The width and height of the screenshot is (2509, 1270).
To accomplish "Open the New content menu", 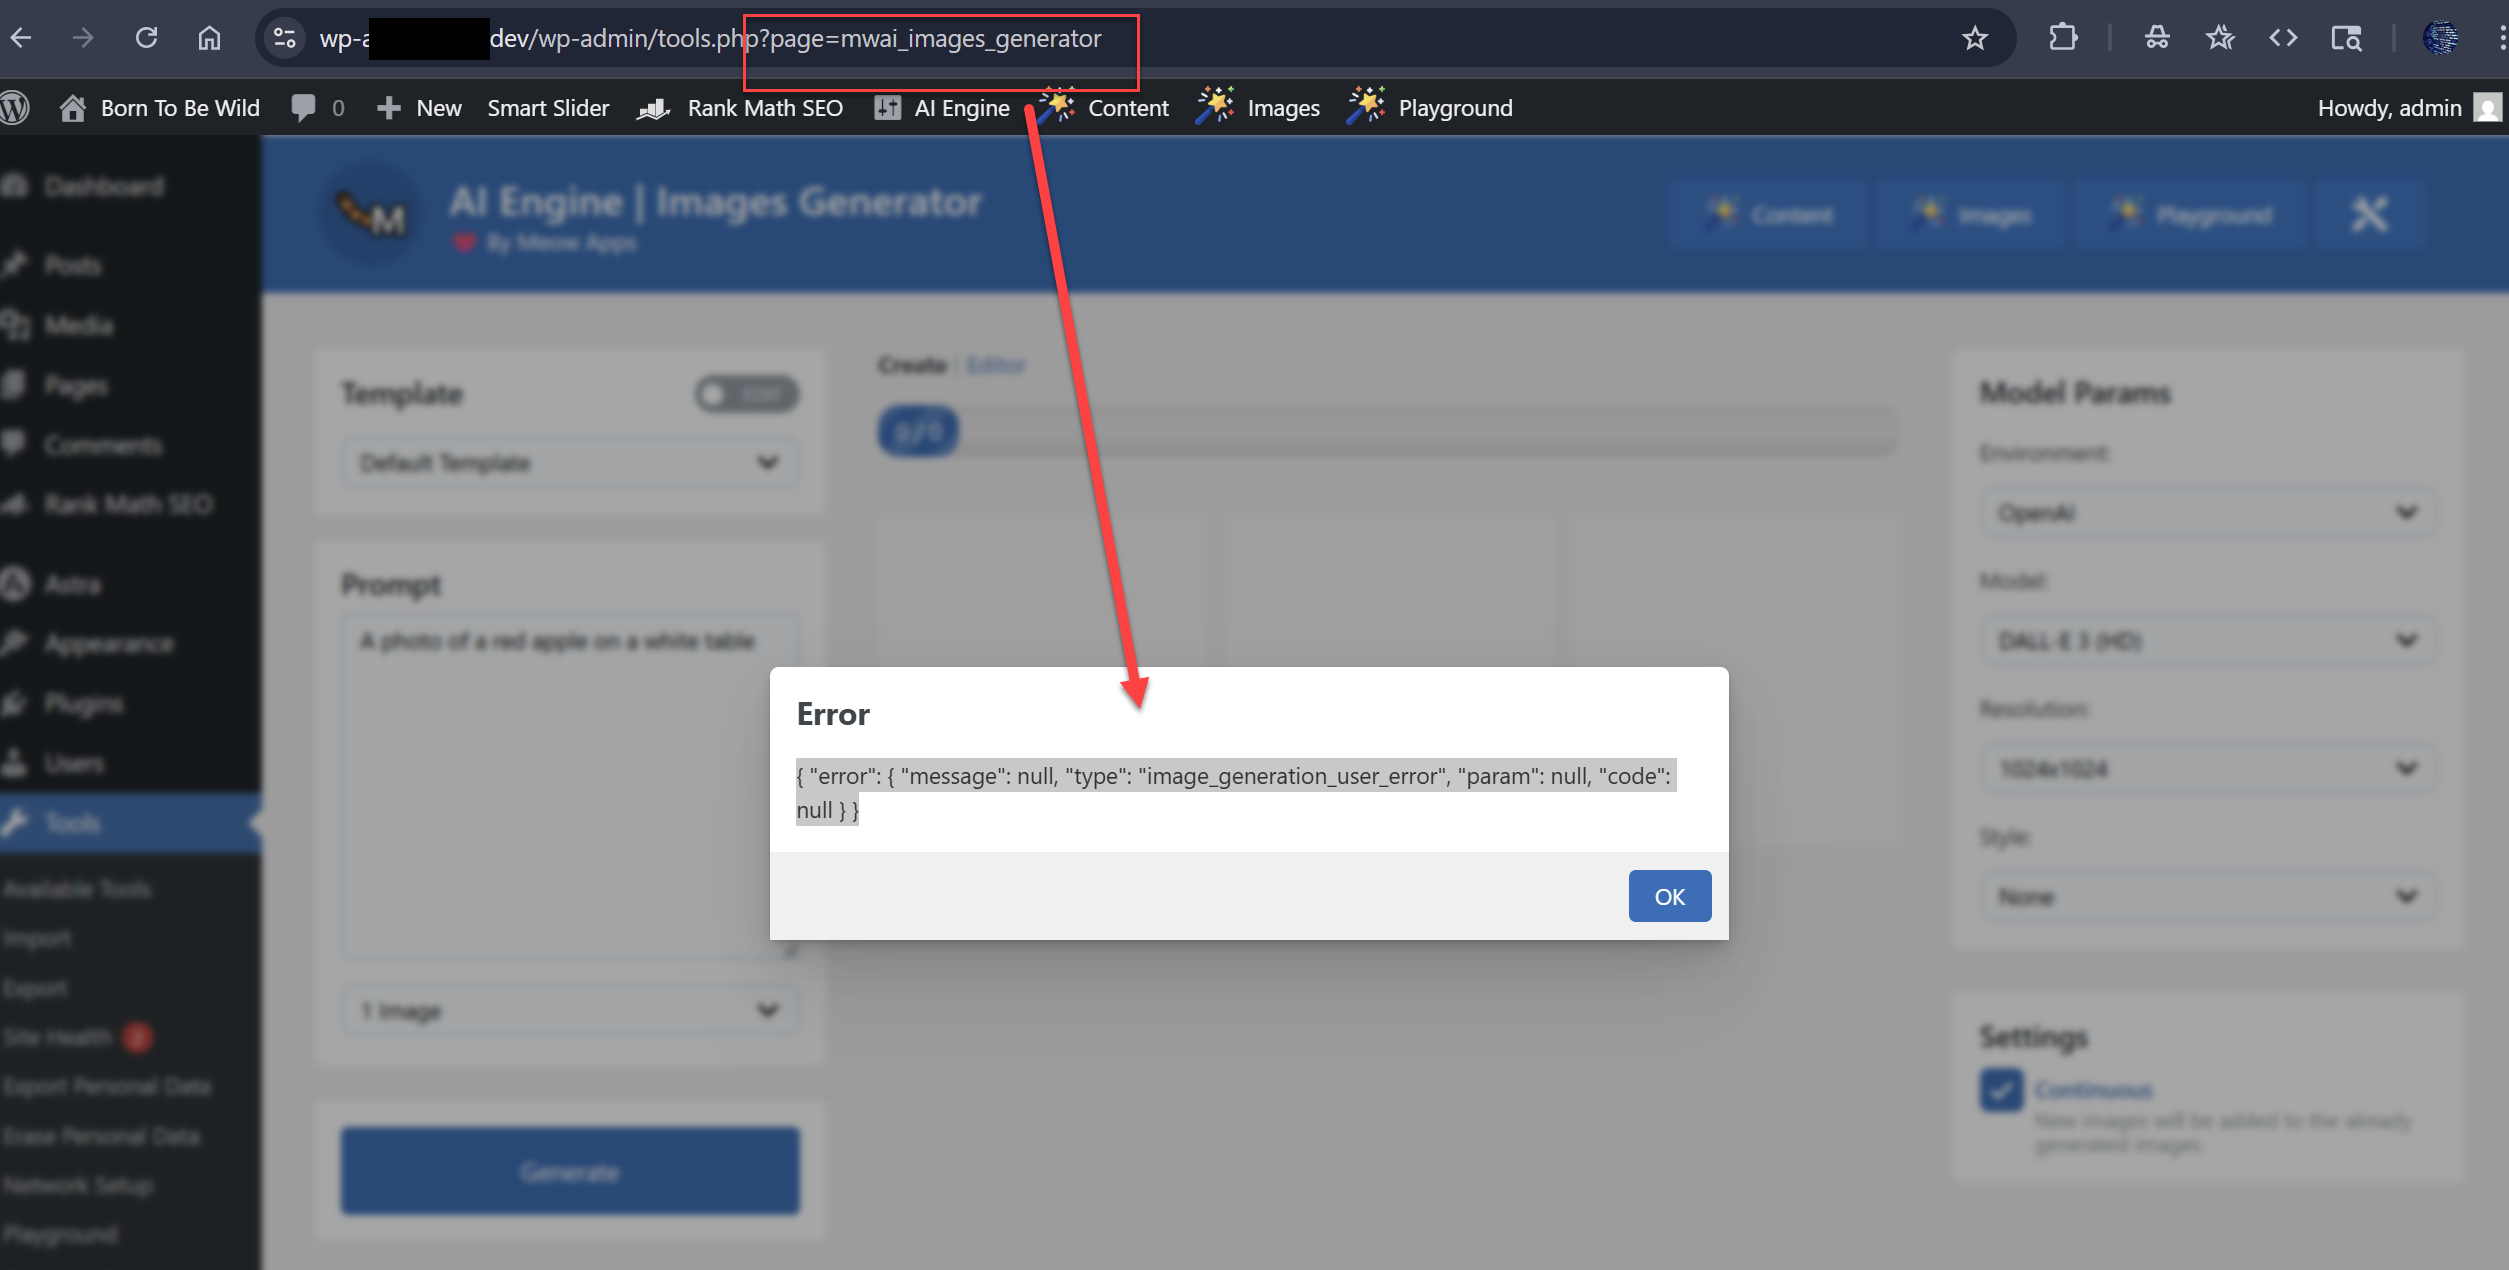I will 419,108.
